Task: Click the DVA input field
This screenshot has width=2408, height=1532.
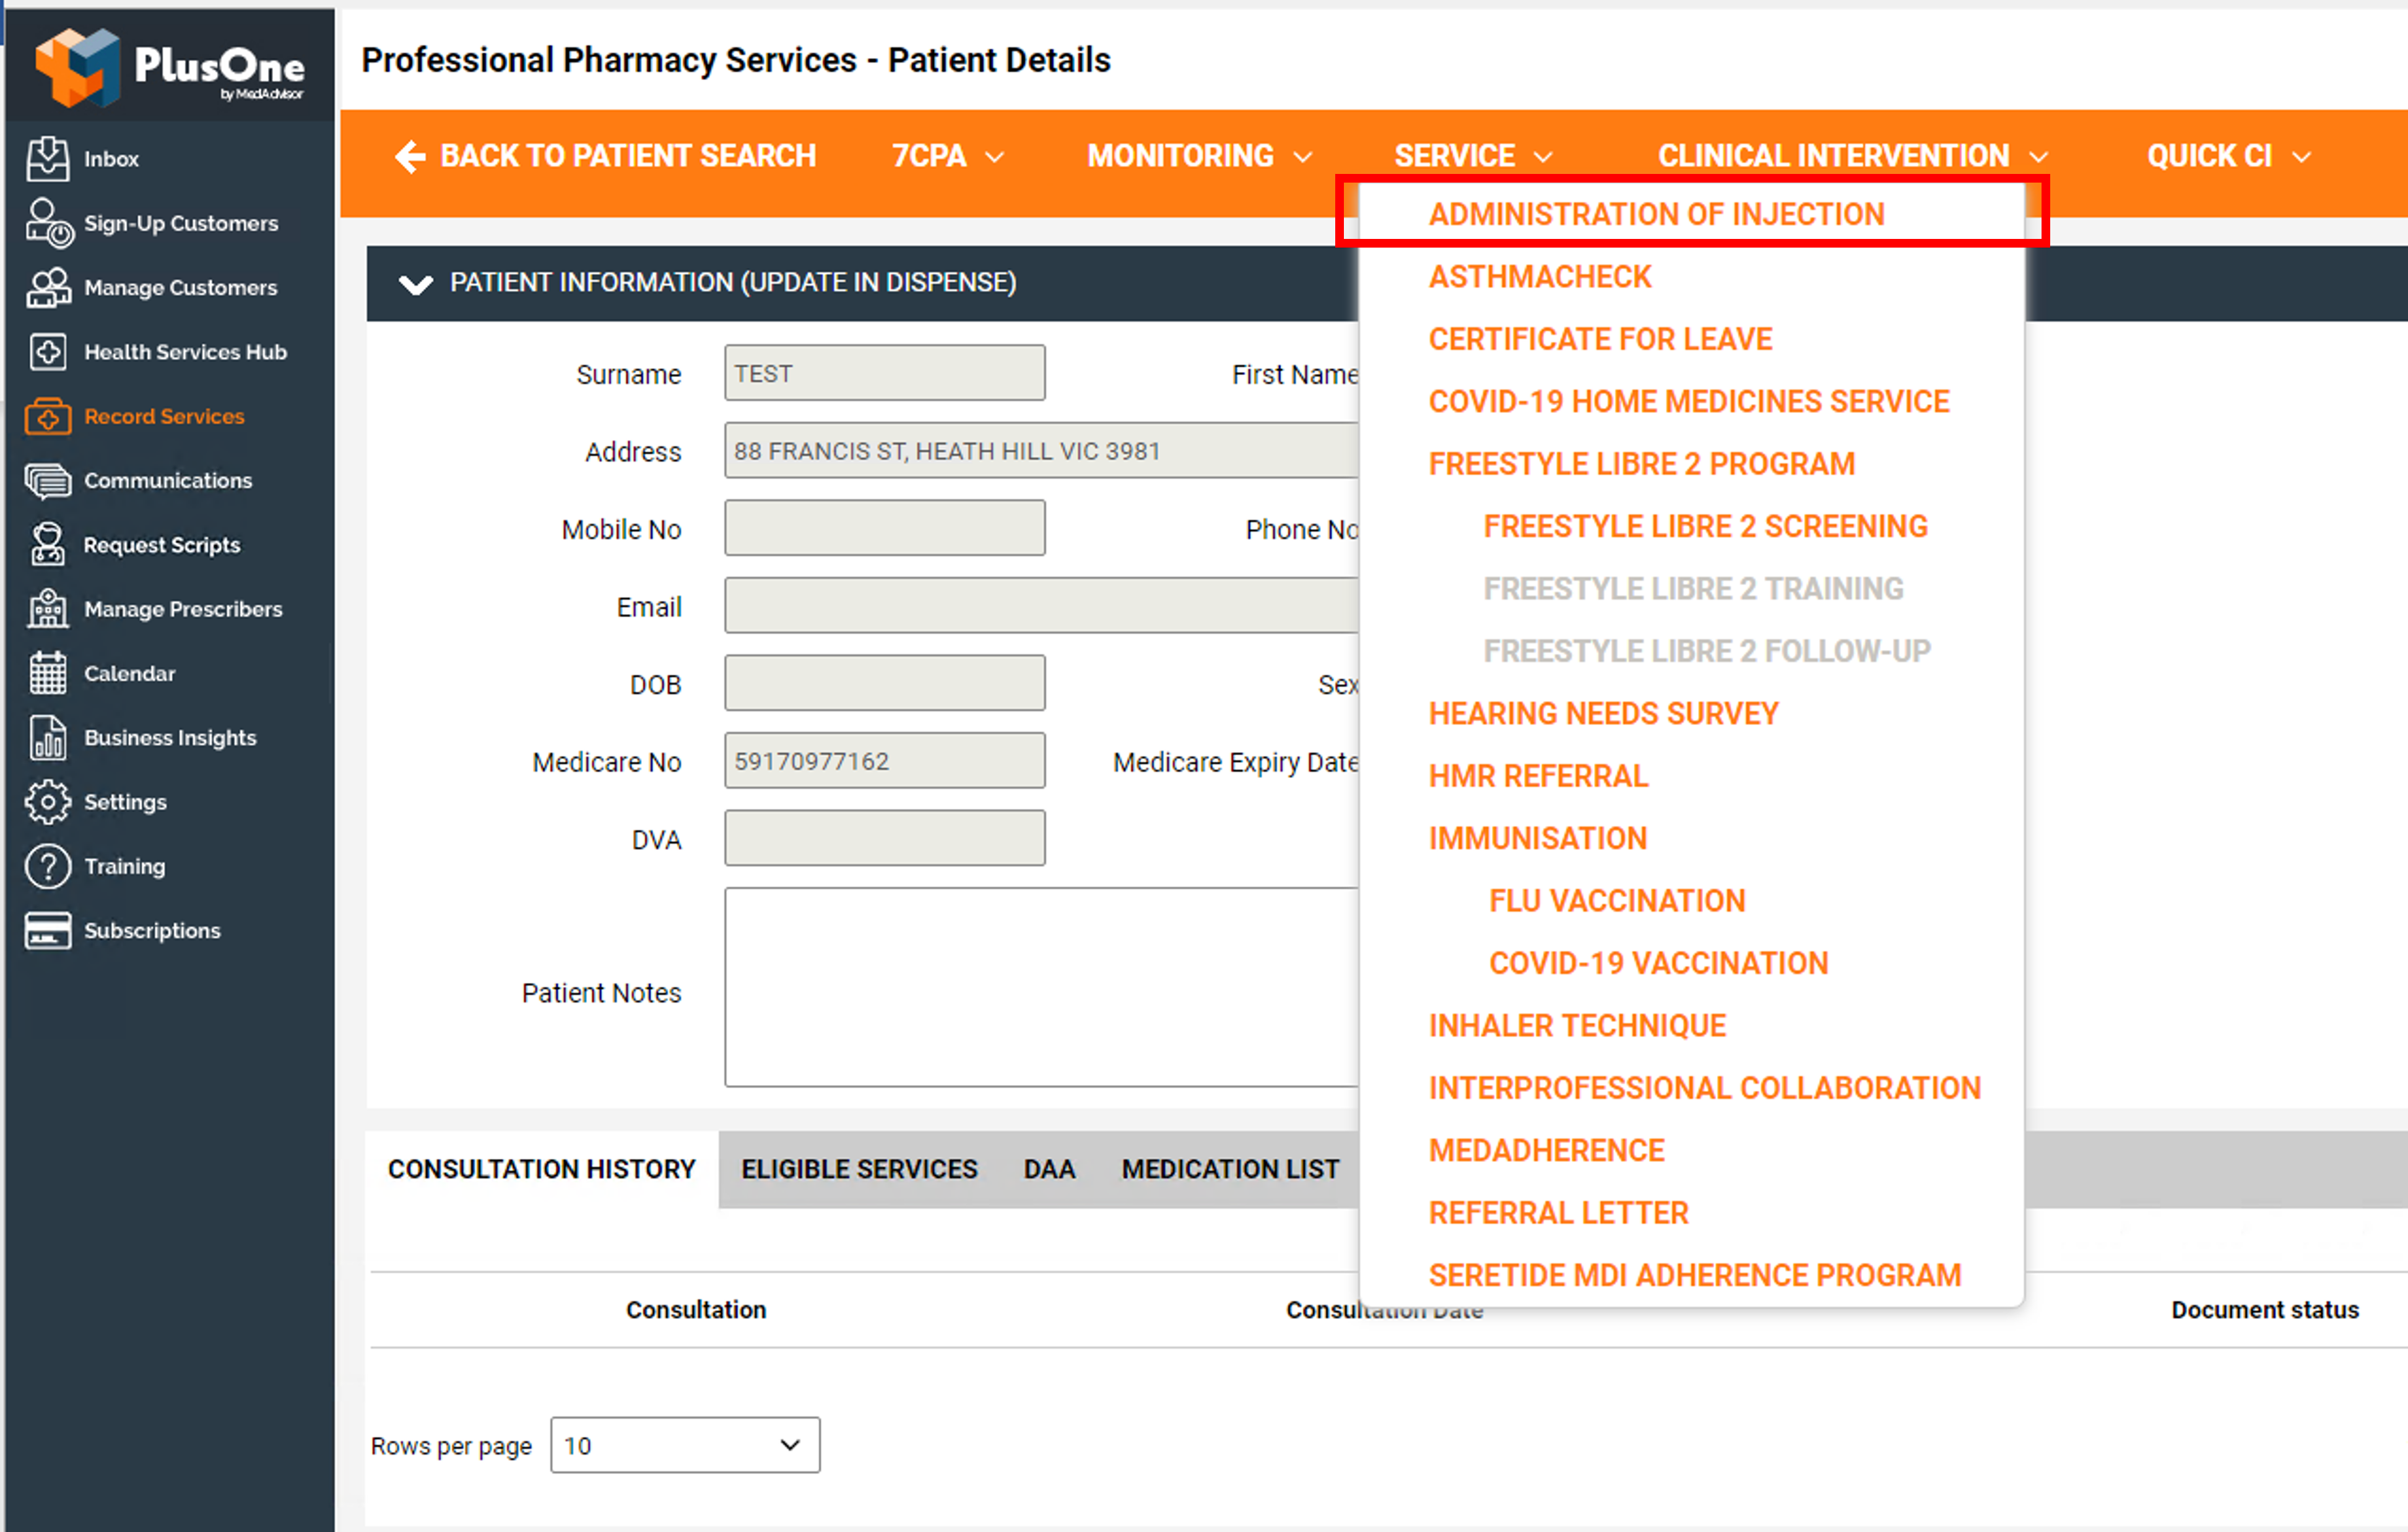Action: tap(885, 838)
